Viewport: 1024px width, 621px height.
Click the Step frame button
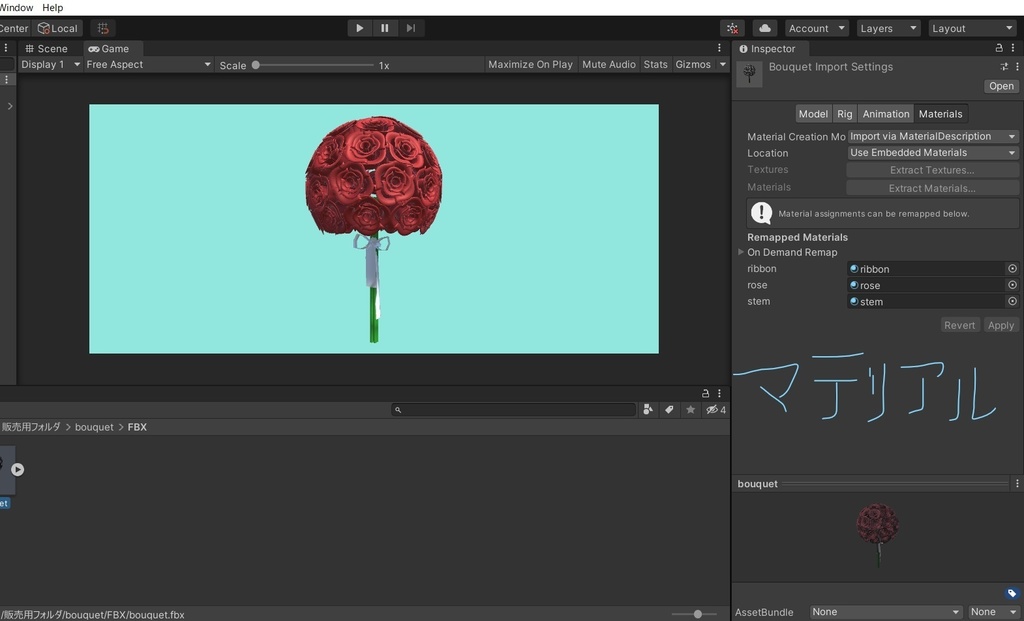click(410, 28)
